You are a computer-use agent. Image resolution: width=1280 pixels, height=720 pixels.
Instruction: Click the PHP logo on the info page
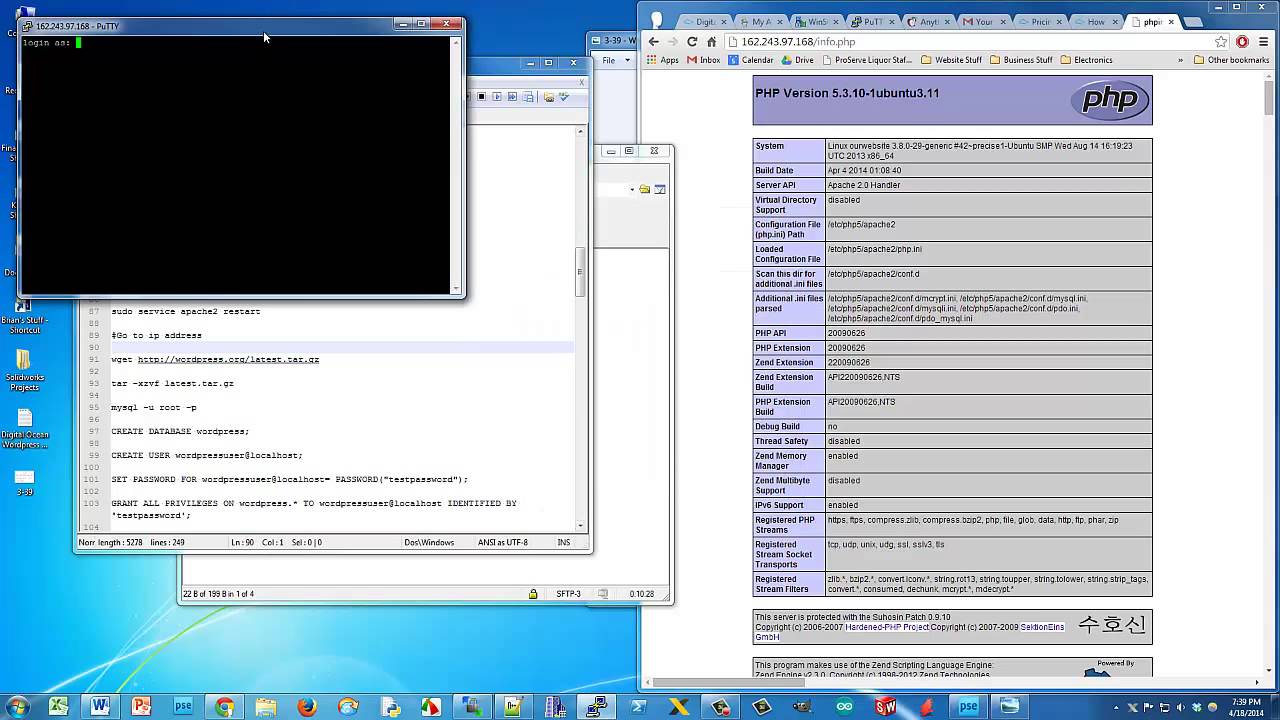(1110, 100)
